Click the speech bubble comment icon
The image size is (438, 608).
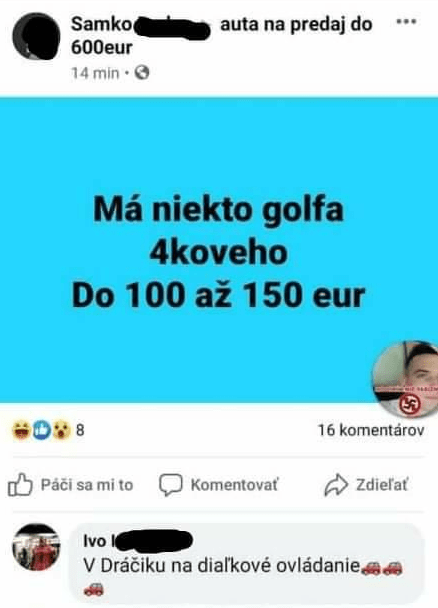pyautogui.click(x=170, y=485)
